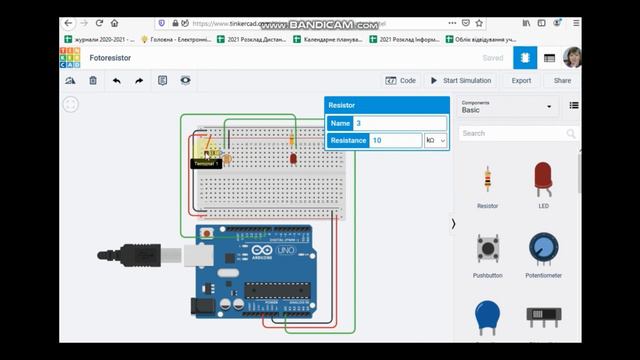Rename the Fotoresistor project title
The width and height of the screenshot is (640, 360).
click(110, 58)
